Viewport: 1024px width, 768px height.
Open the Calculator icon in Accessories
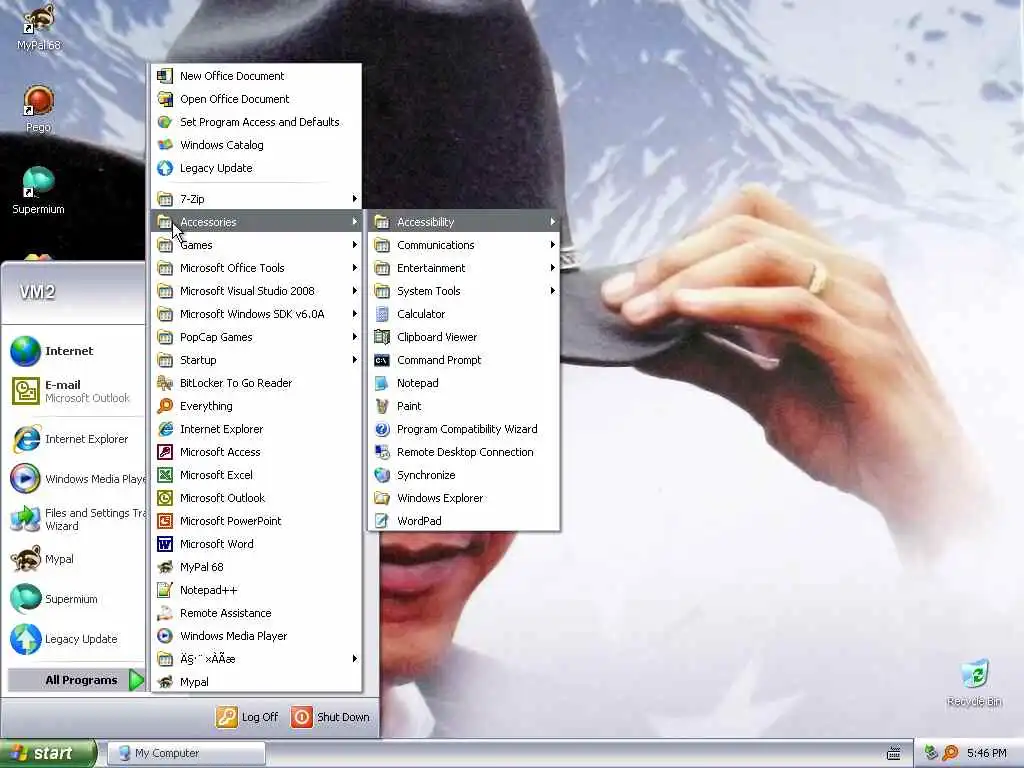coord(382,314)
